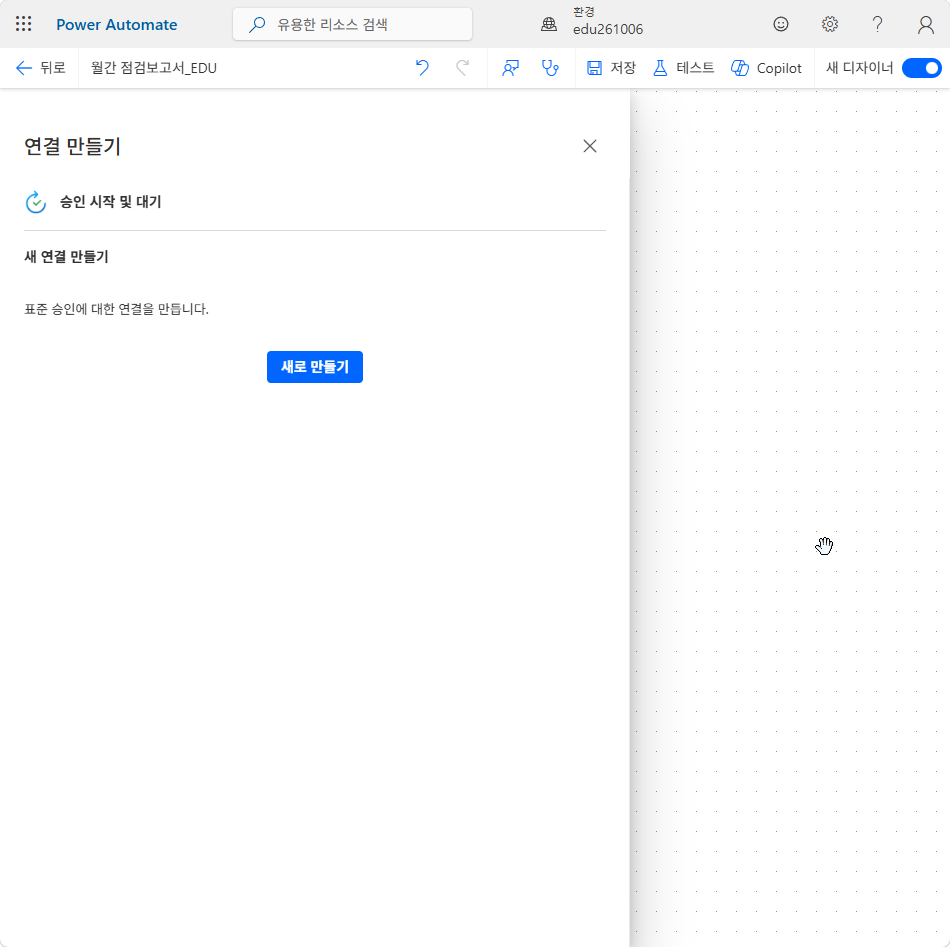Open the Copilot panel
Image resolution: width=950 pixels, height=947 pixels.
click(766, 68)
